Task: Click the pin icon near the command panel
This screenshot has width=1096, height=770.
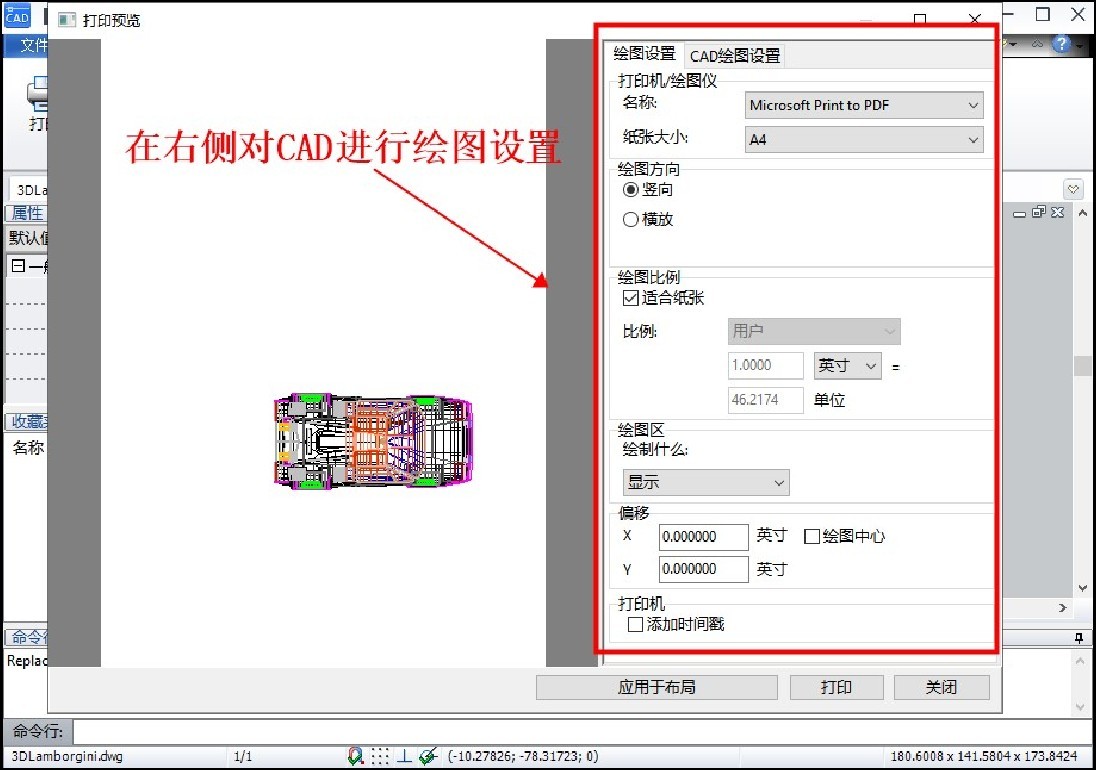Action: [x=1079, y=638]
